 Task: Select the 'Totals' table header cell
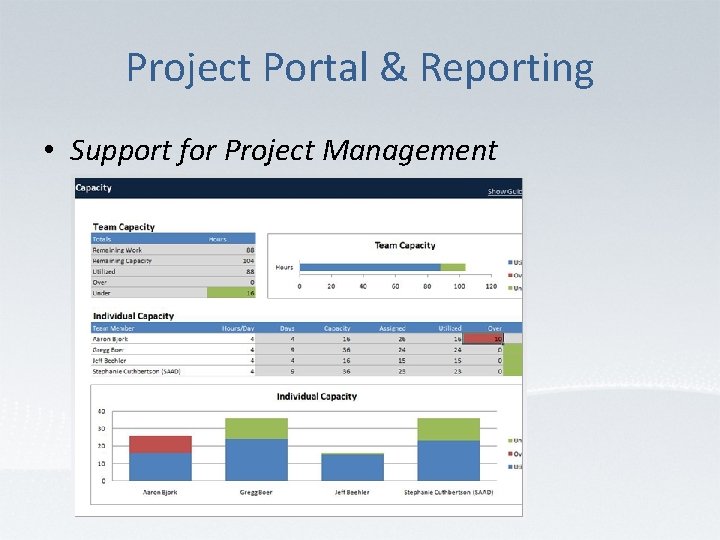coord(102,239)
